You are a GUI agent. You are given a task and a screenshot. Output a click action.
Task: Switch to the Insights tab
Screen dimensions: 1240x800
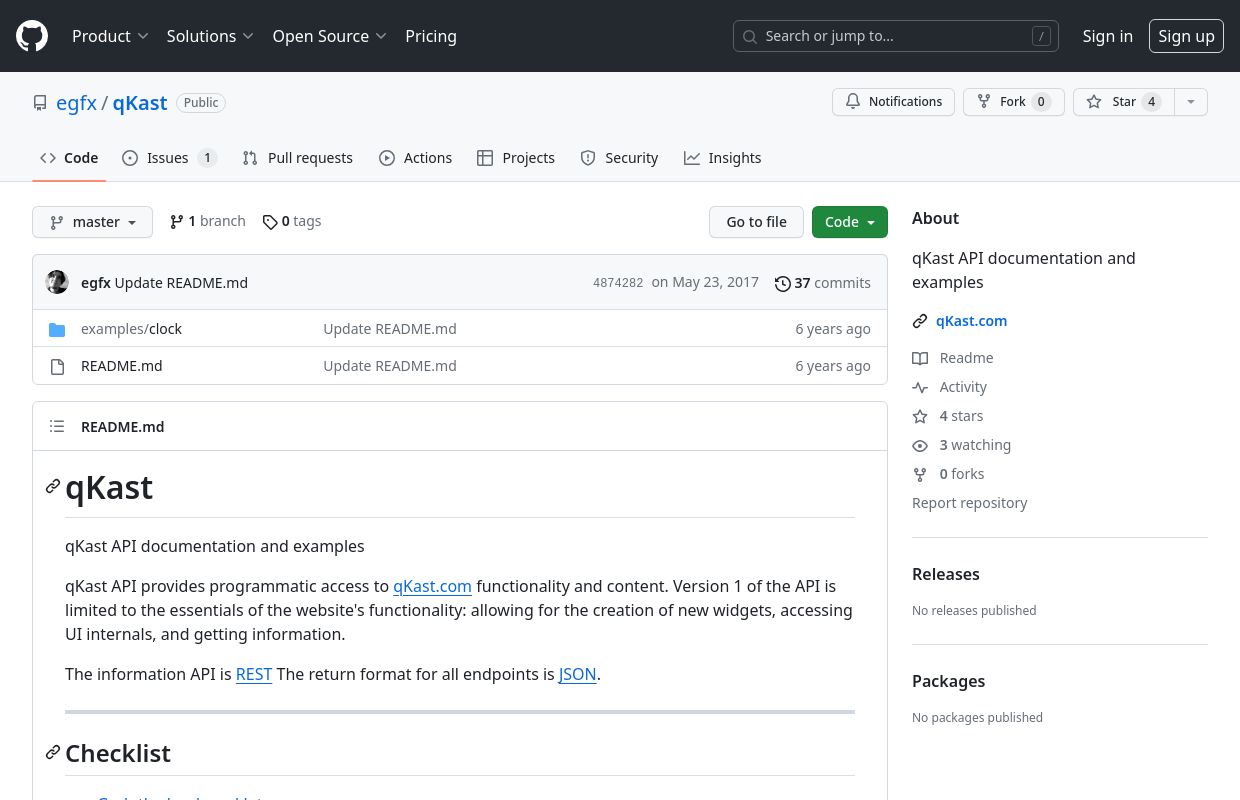coord(723,158)
